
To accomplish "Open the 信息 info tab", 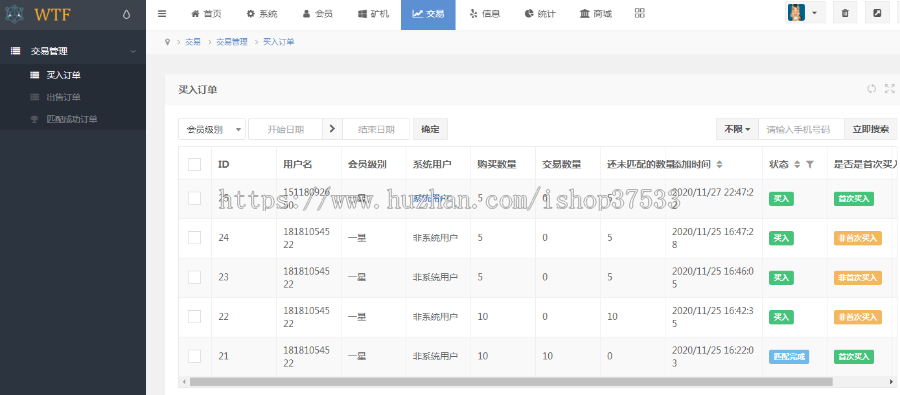I will coord(484,14).
